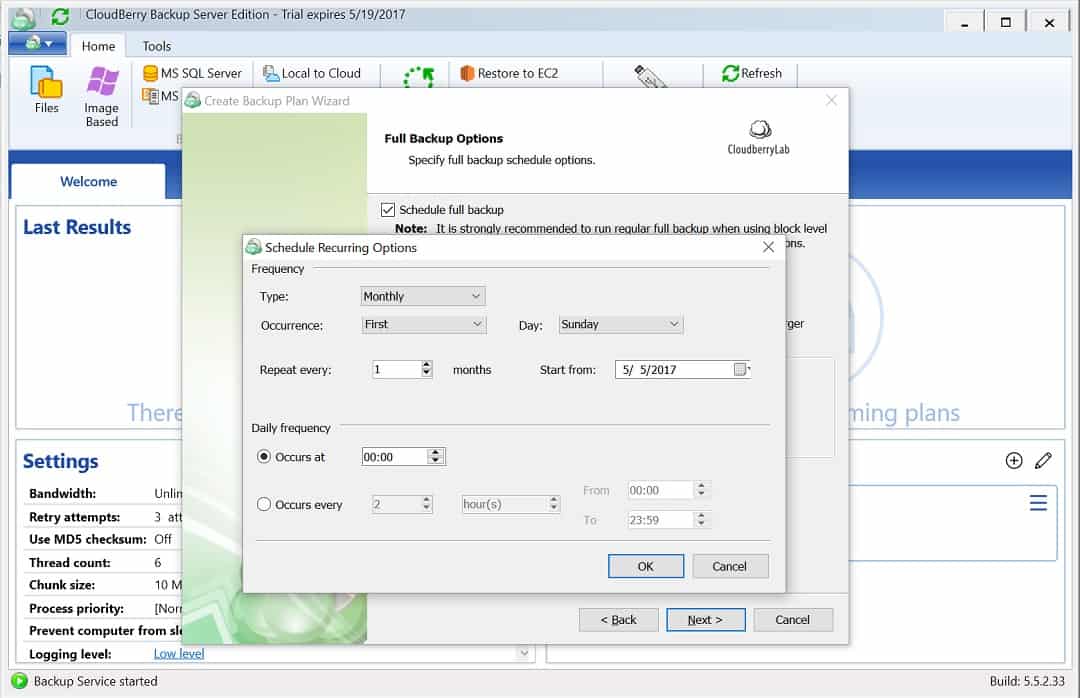Click the CloudBerry app icon in title bar
1080x698 pixels.
pos(23,17)
